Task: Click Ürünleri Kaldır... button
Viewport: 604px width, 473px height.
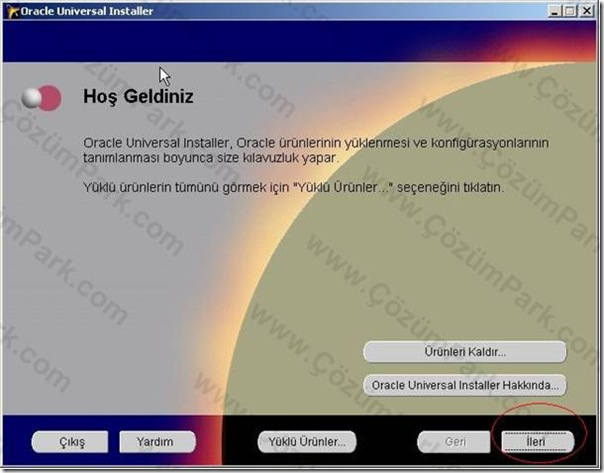Action: pos(465,352)
